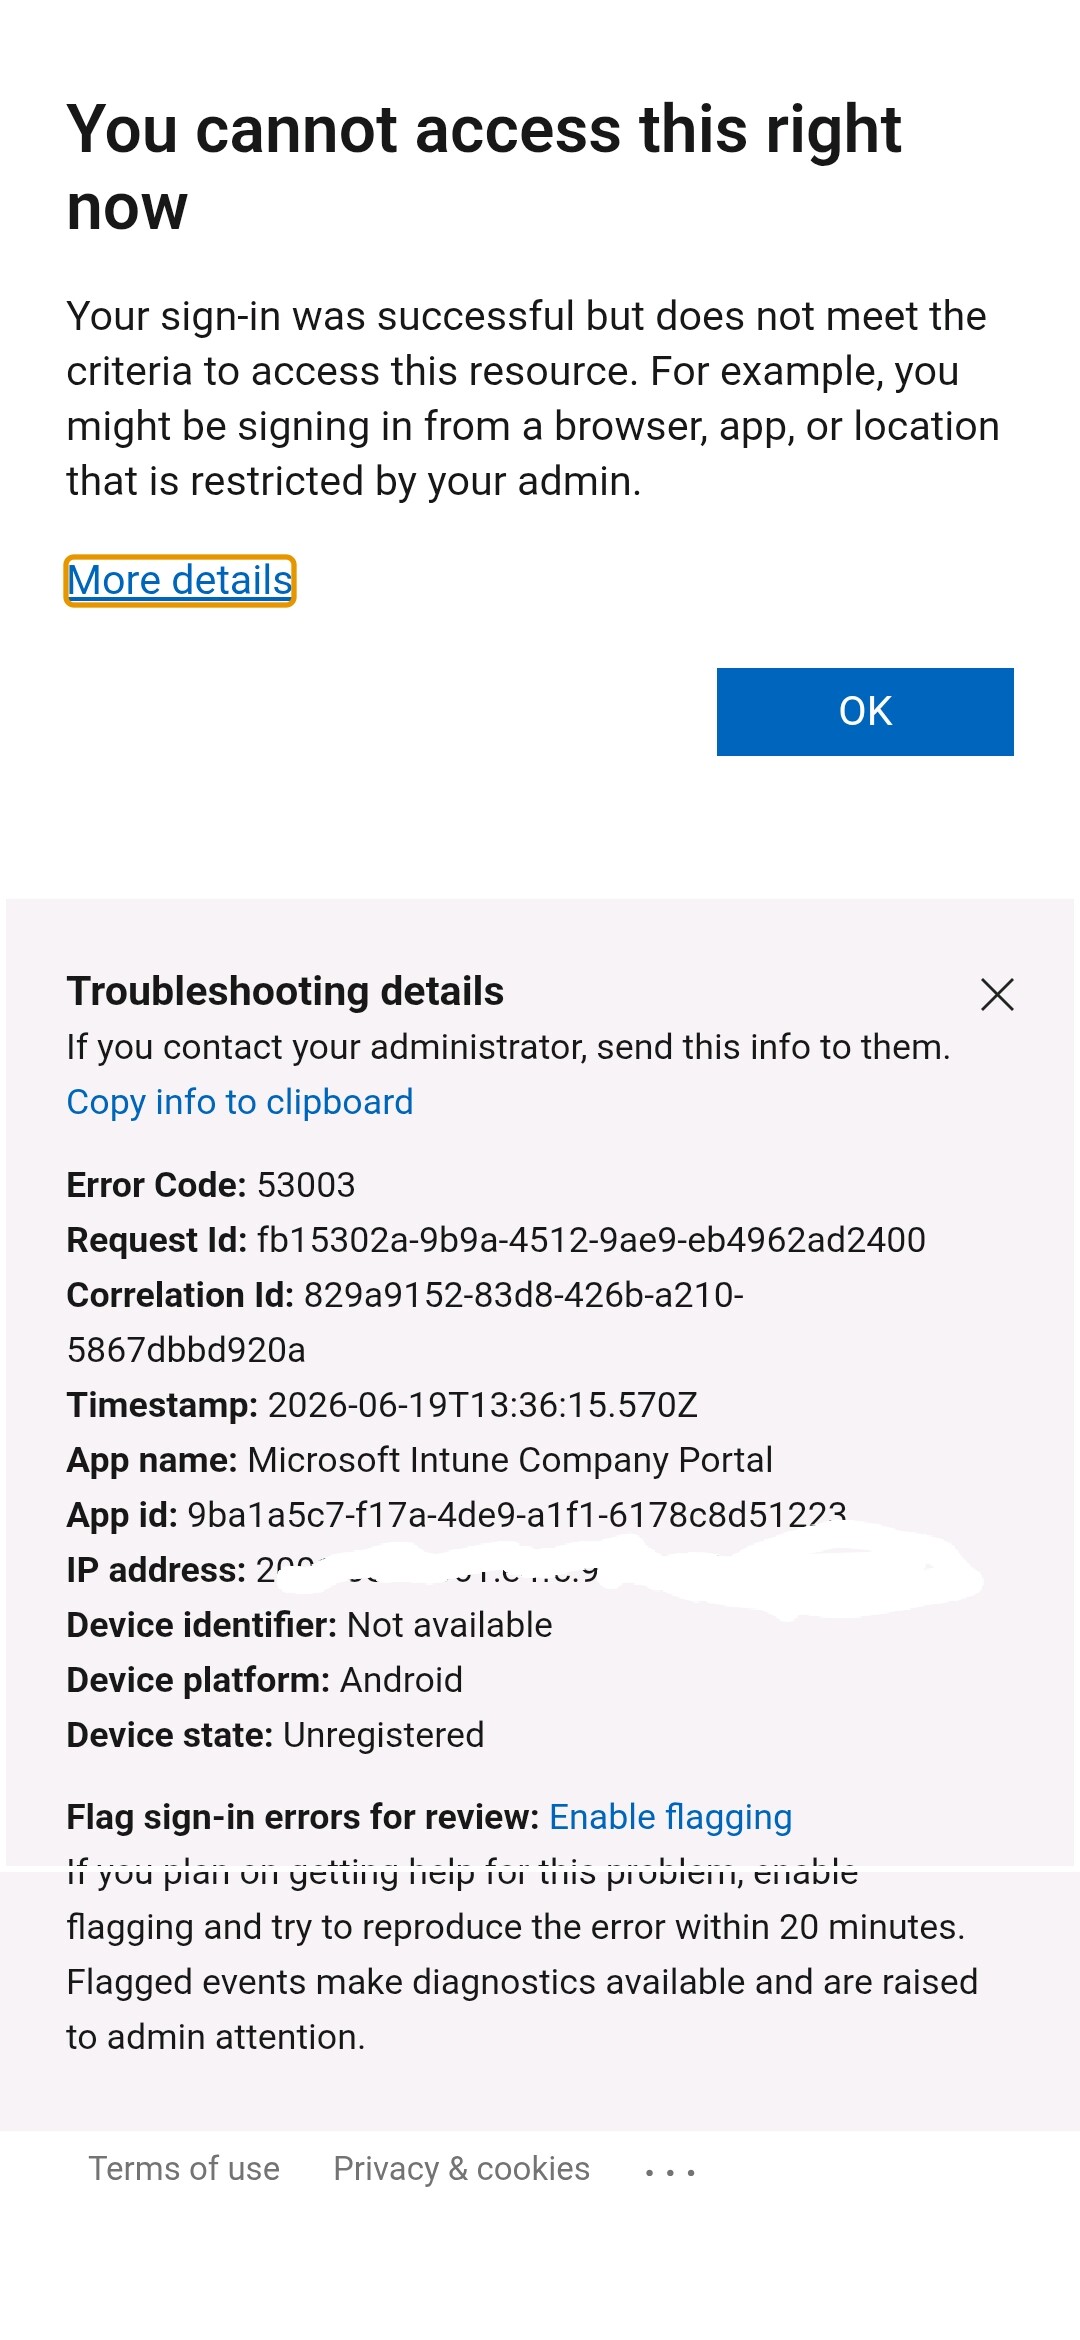Open the More details link
The height and width of the screenshot is (2340, 1080).
180,581
